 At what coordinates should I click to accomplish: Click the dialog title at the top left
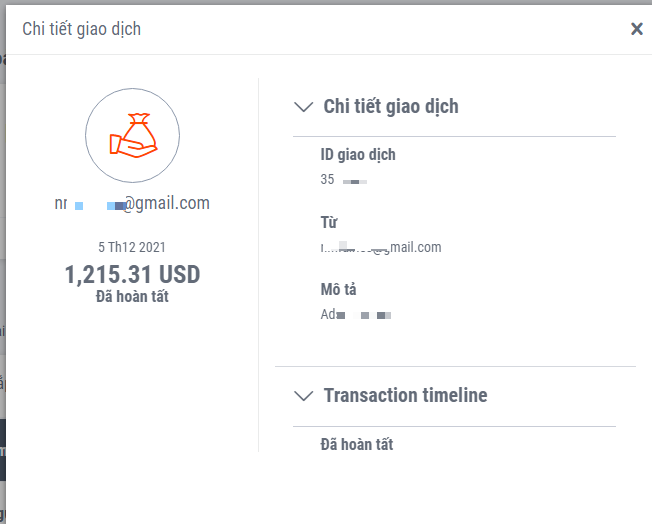point(82,29)
